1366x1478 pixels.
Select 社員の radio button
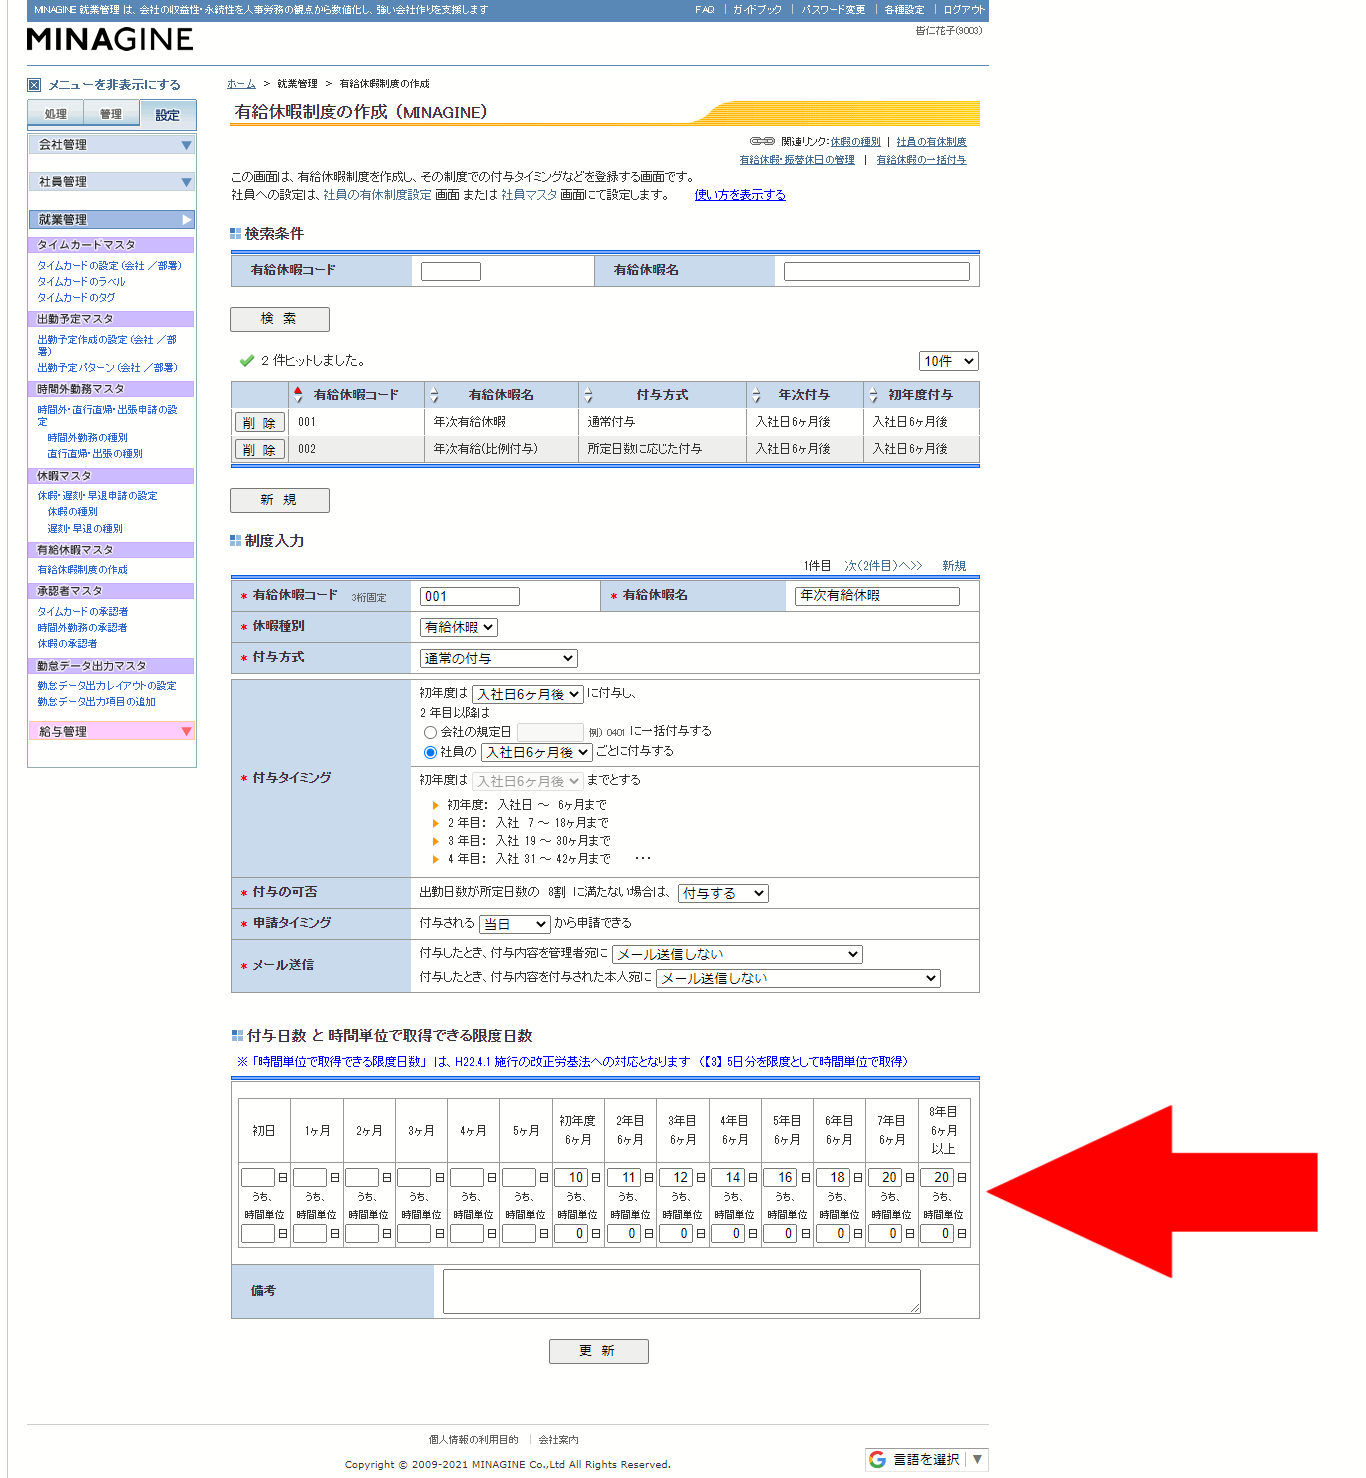tap(430, 752)
